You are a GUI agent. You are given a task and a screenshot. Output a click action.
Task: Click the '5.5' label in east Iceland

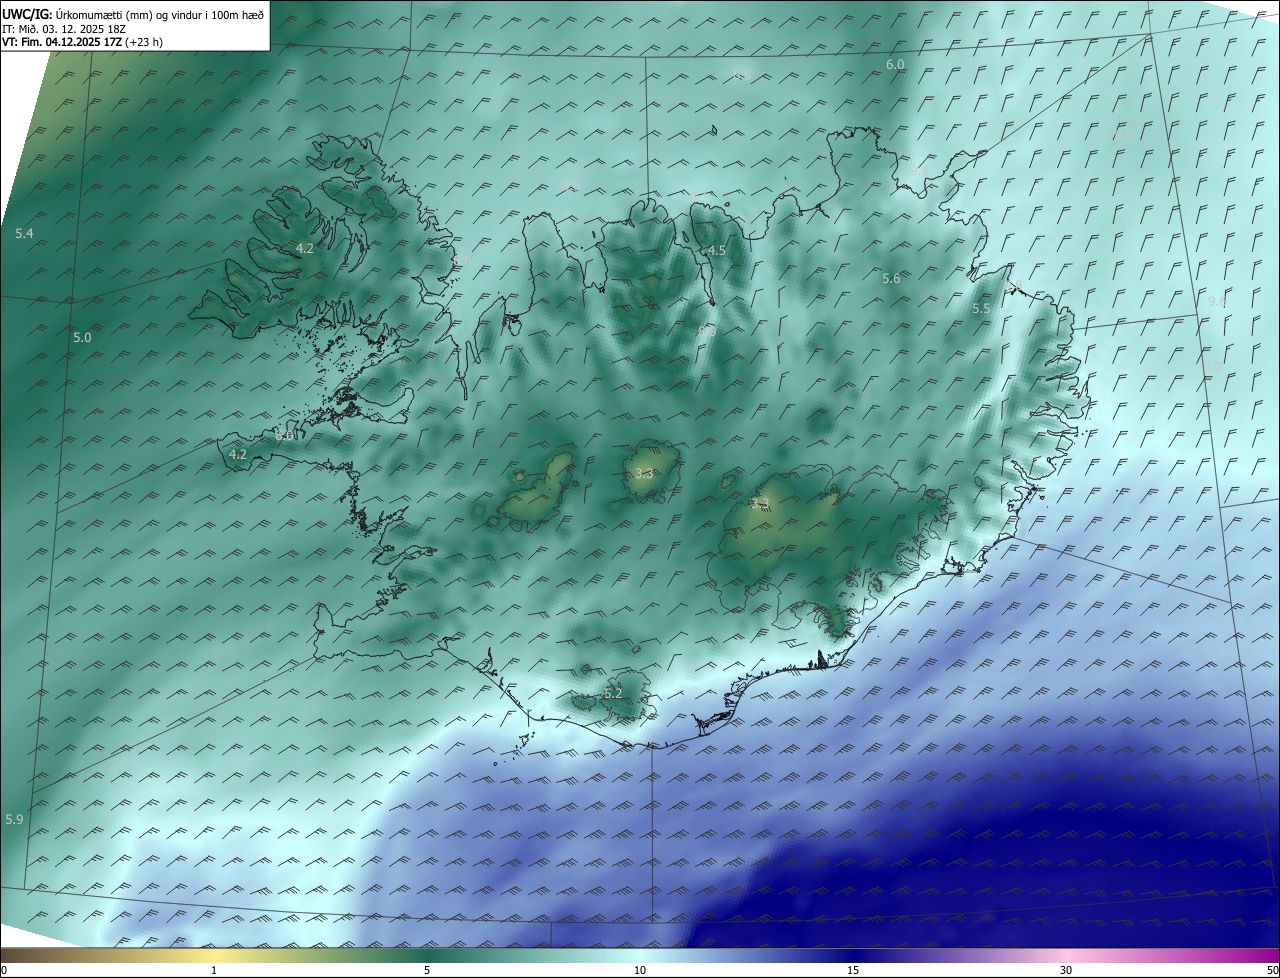[981, 309]
